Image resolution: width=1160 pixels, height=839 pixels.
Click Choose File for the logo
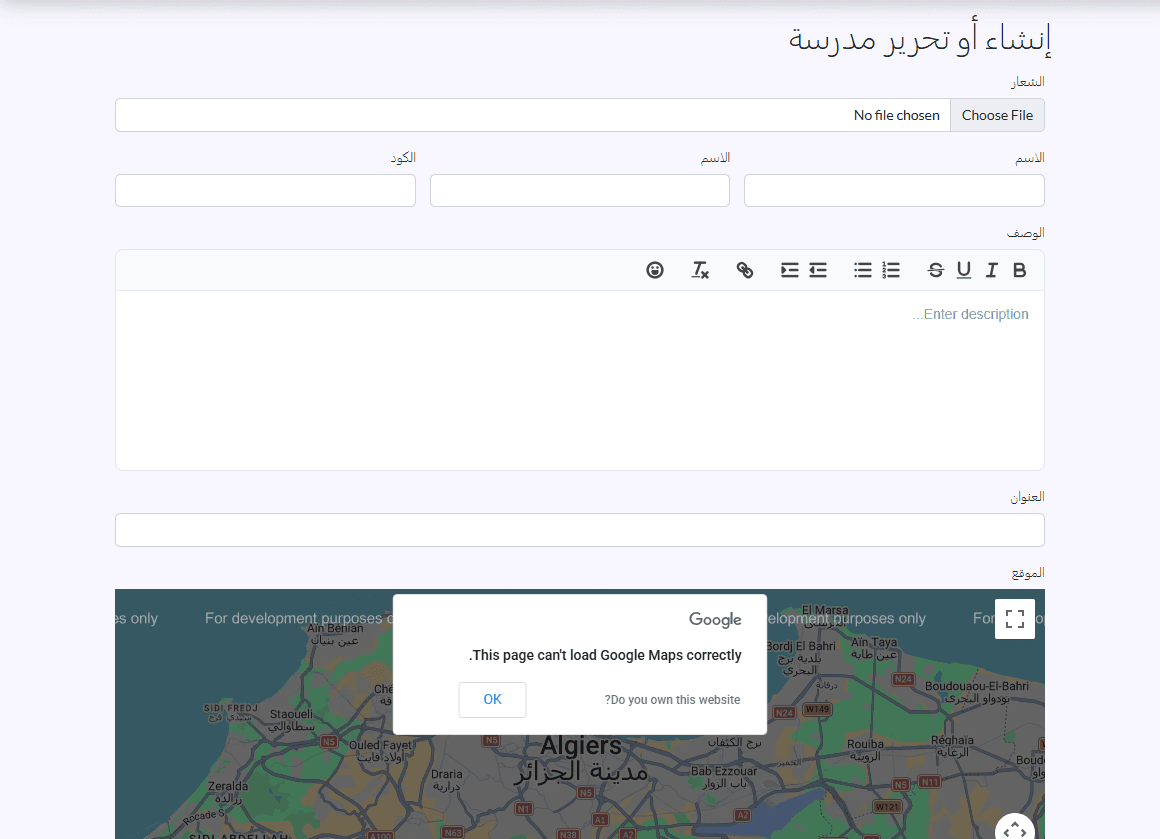pos(997,115)
